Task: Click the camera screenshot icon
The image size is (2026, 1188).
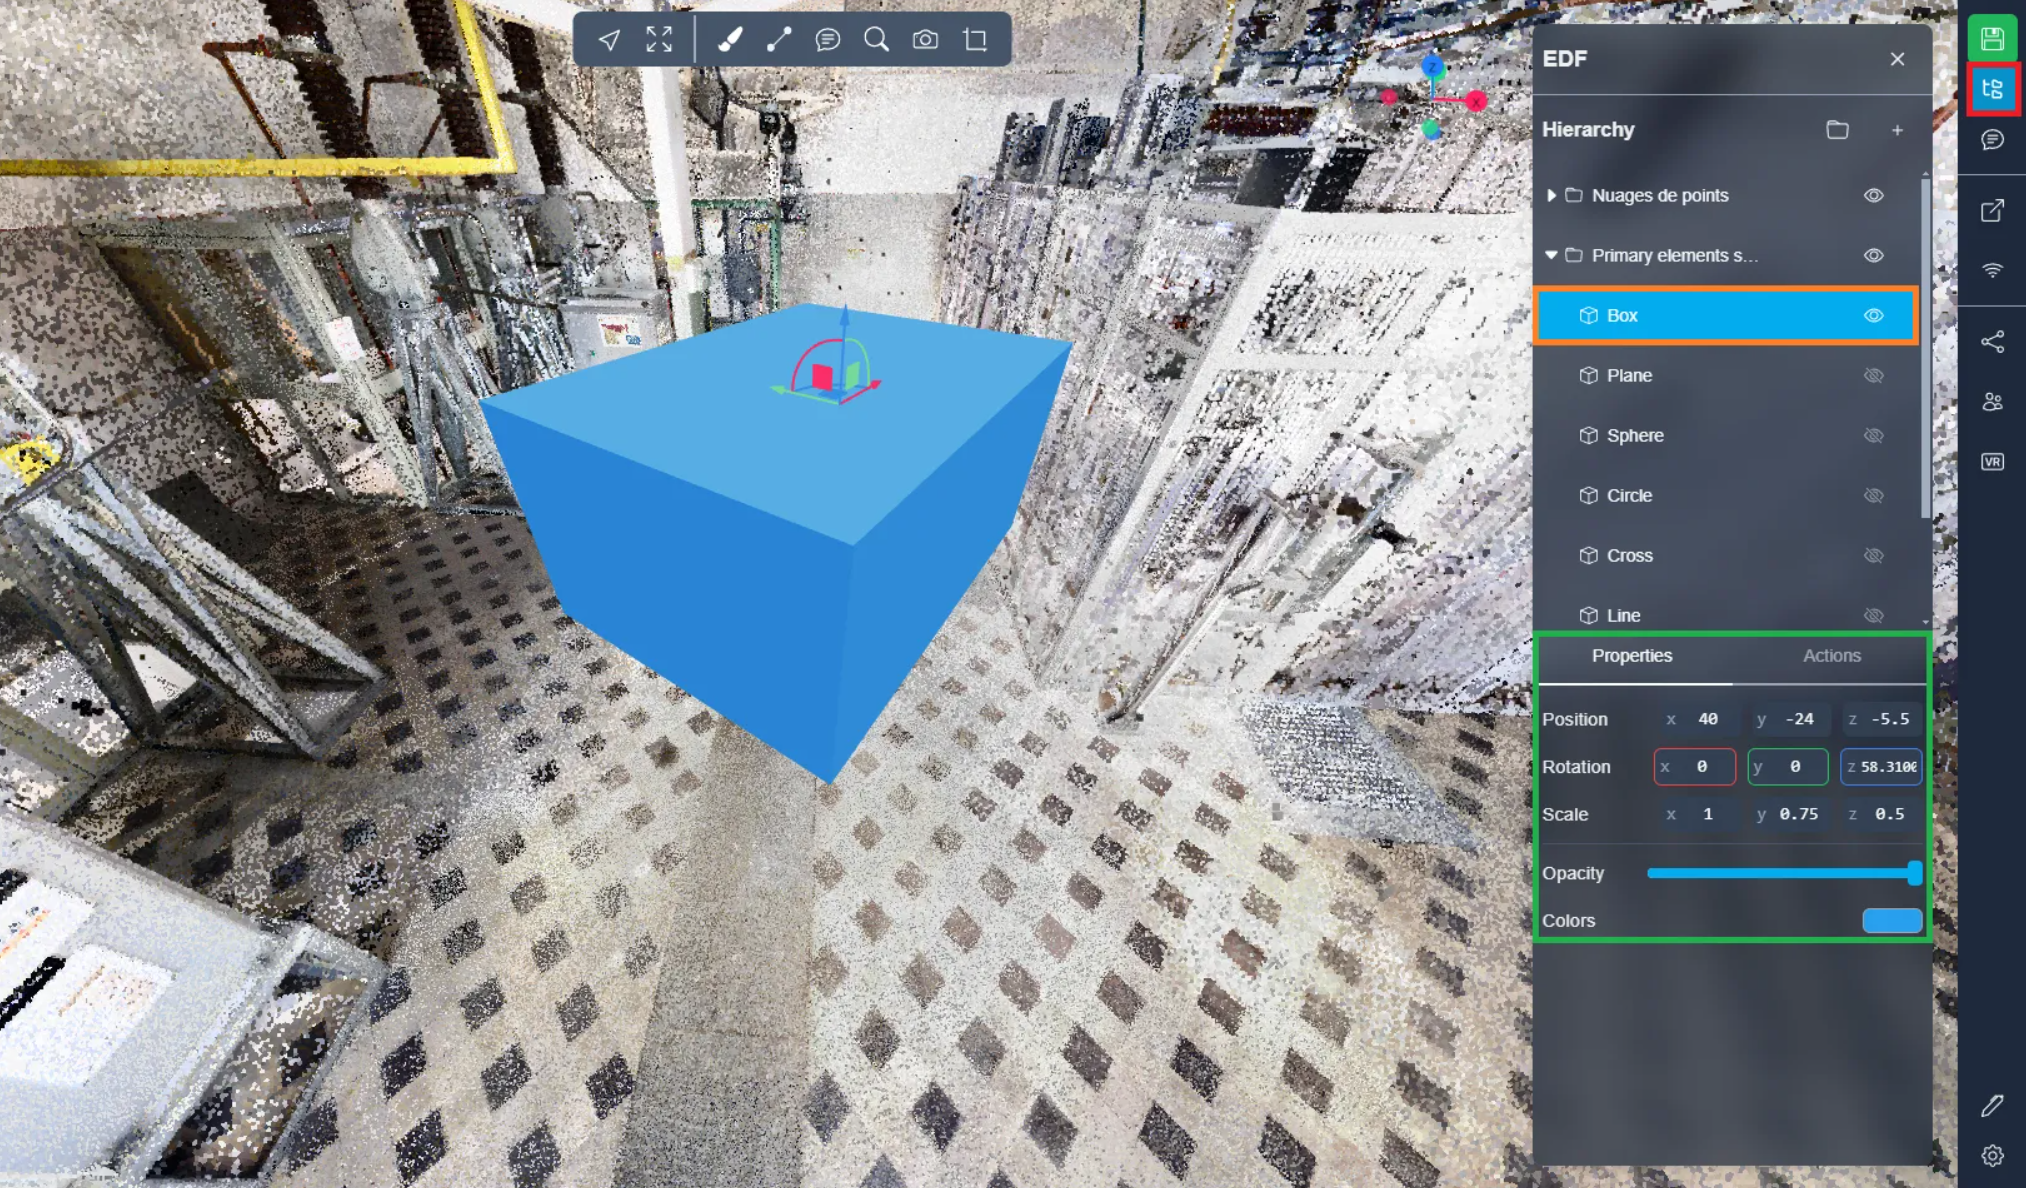Action: (925, 39)
